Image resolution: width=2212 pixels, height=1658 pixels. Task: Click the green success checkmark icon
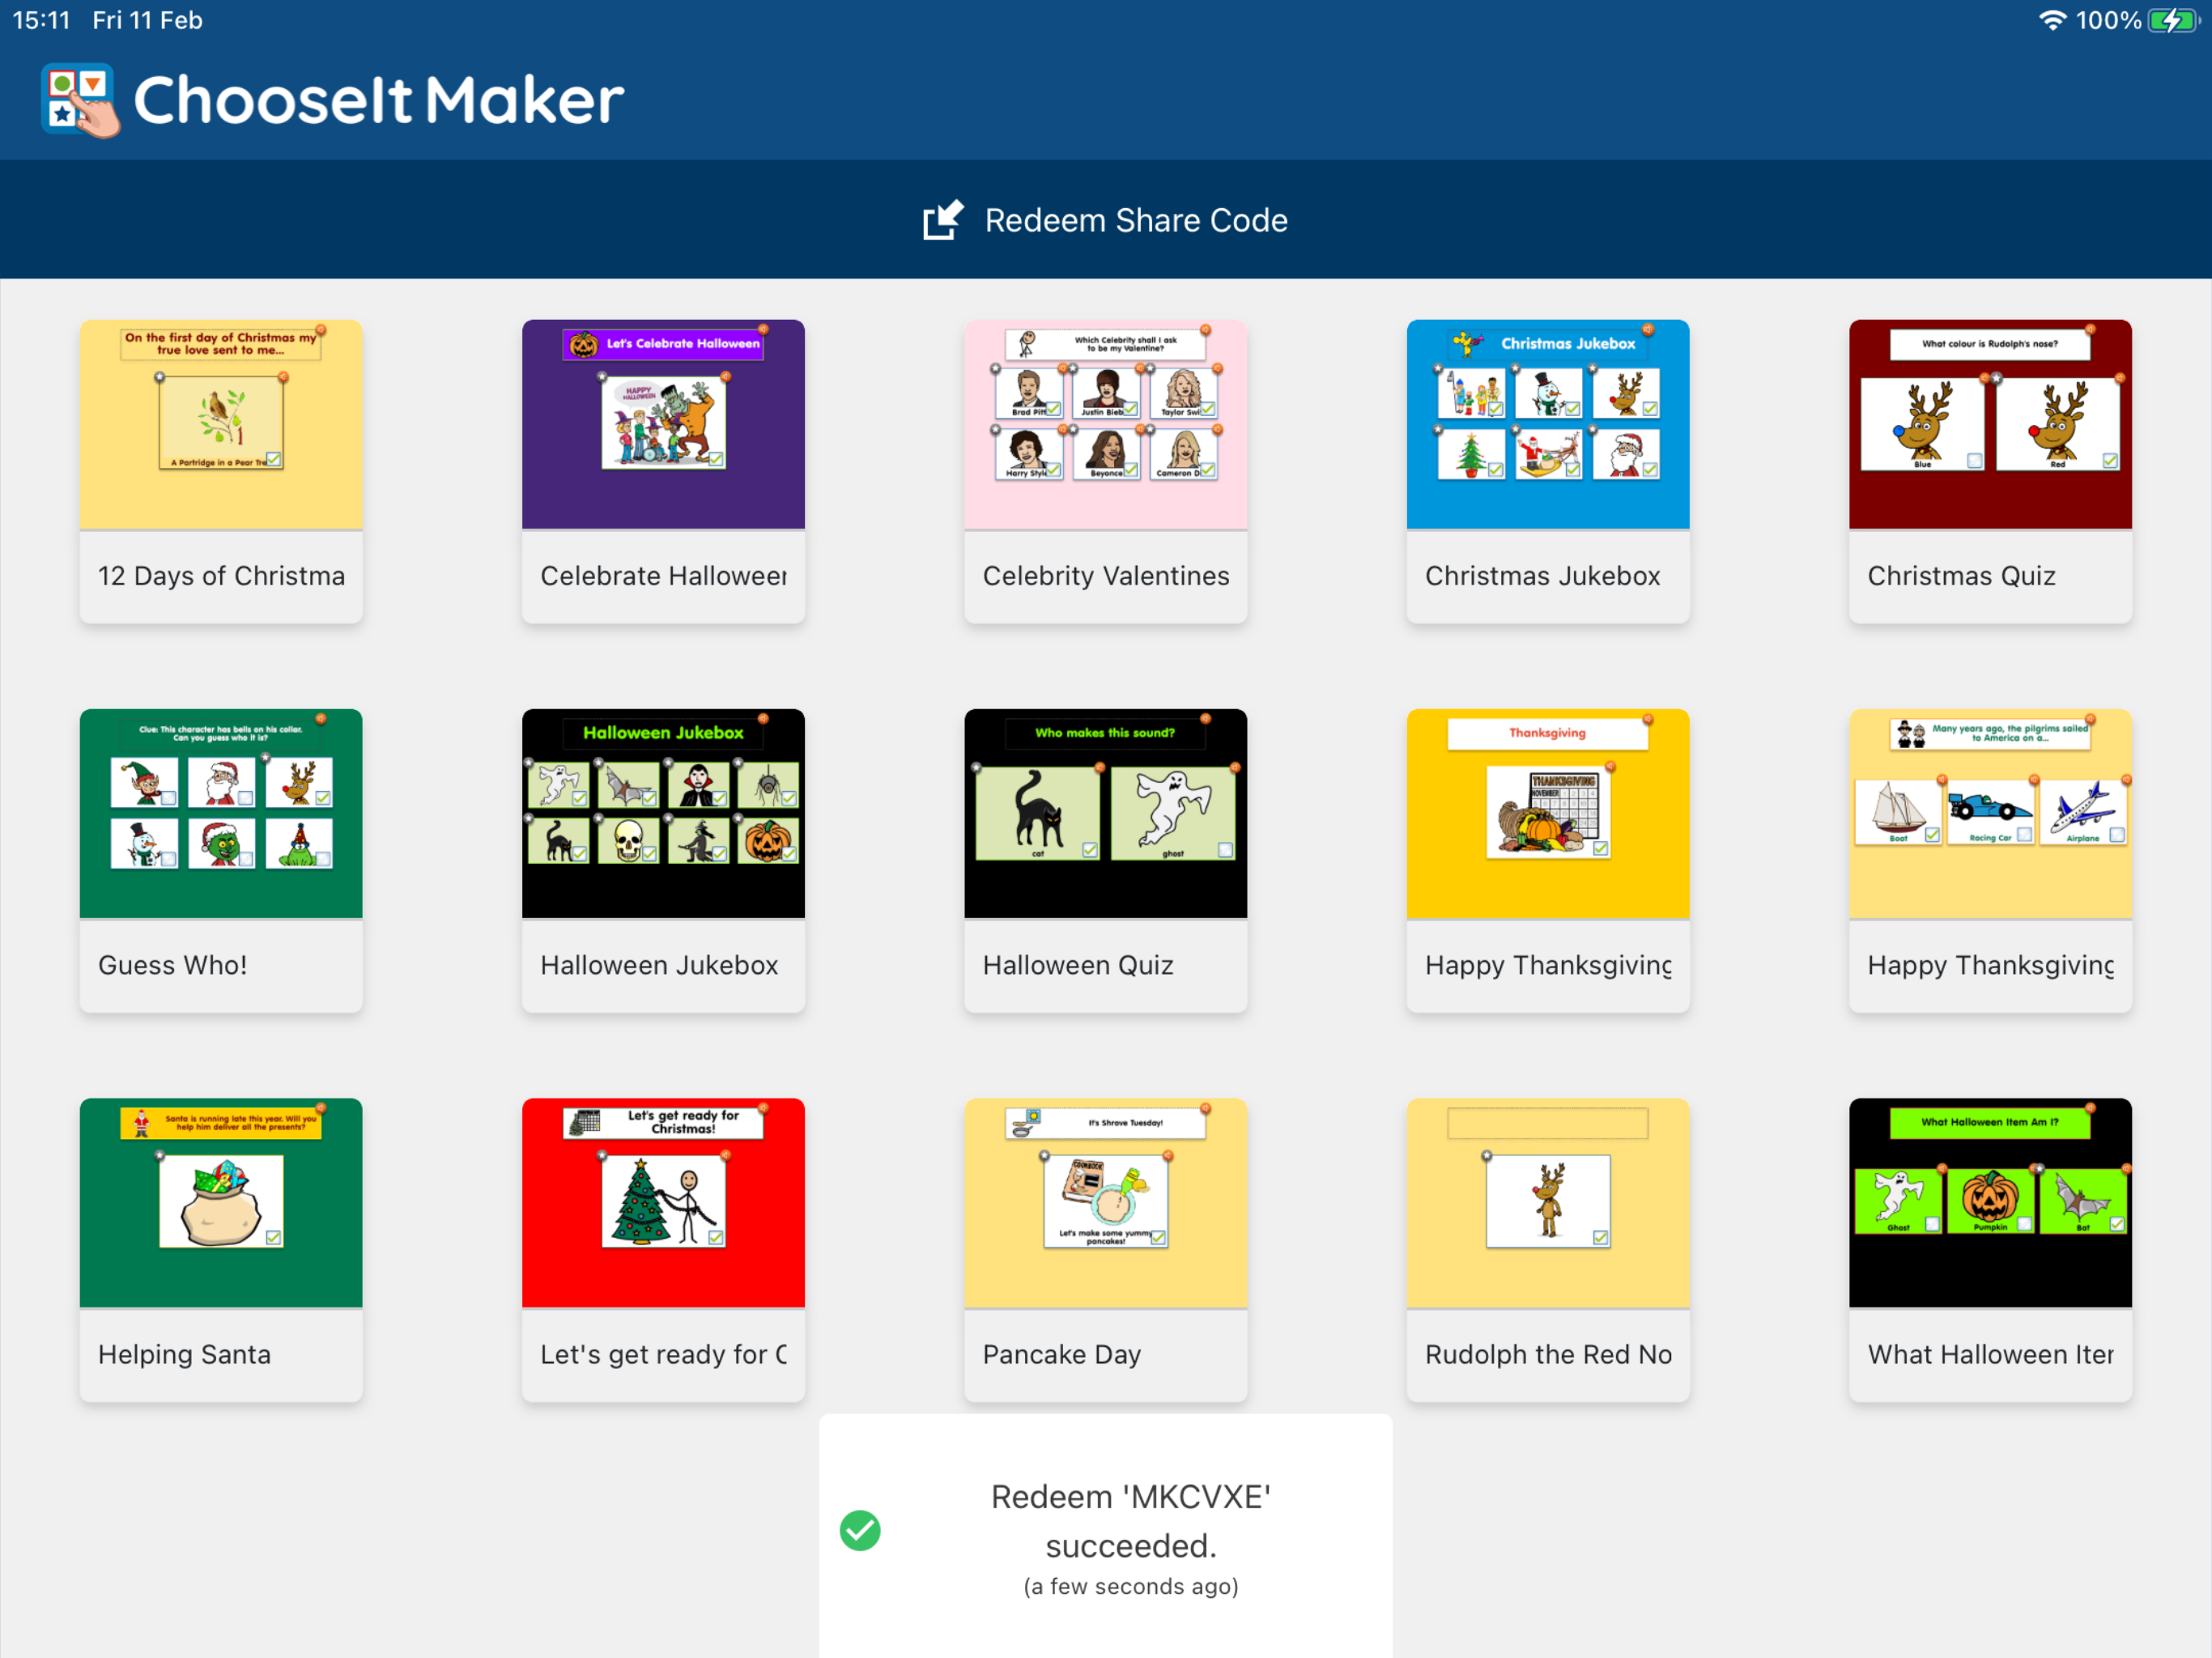click(x=860, y=1530)
